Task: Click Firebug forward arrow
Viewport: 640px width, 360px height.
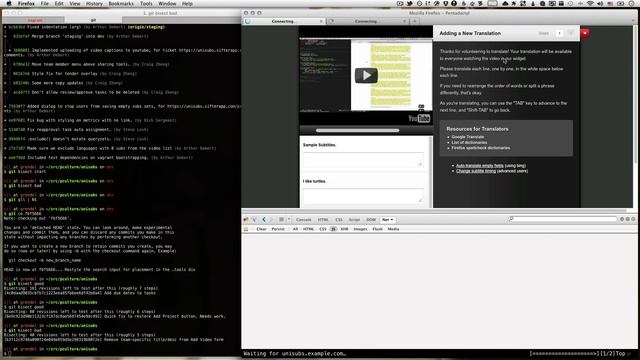Action: tap(271, 220)
